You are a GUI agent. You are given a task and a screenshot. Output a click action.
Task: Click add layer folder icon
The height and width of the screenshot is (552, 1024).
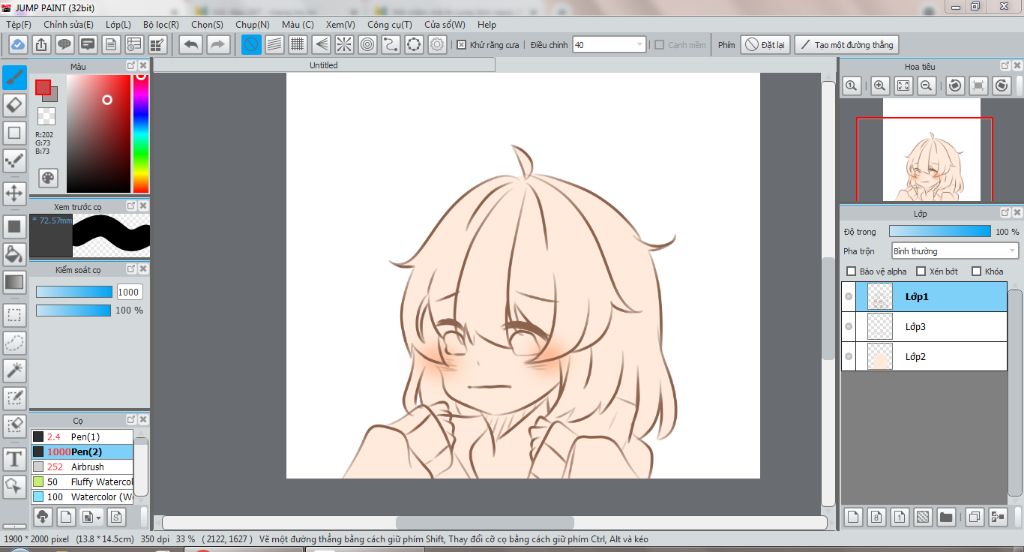click(x=946, y=517)
